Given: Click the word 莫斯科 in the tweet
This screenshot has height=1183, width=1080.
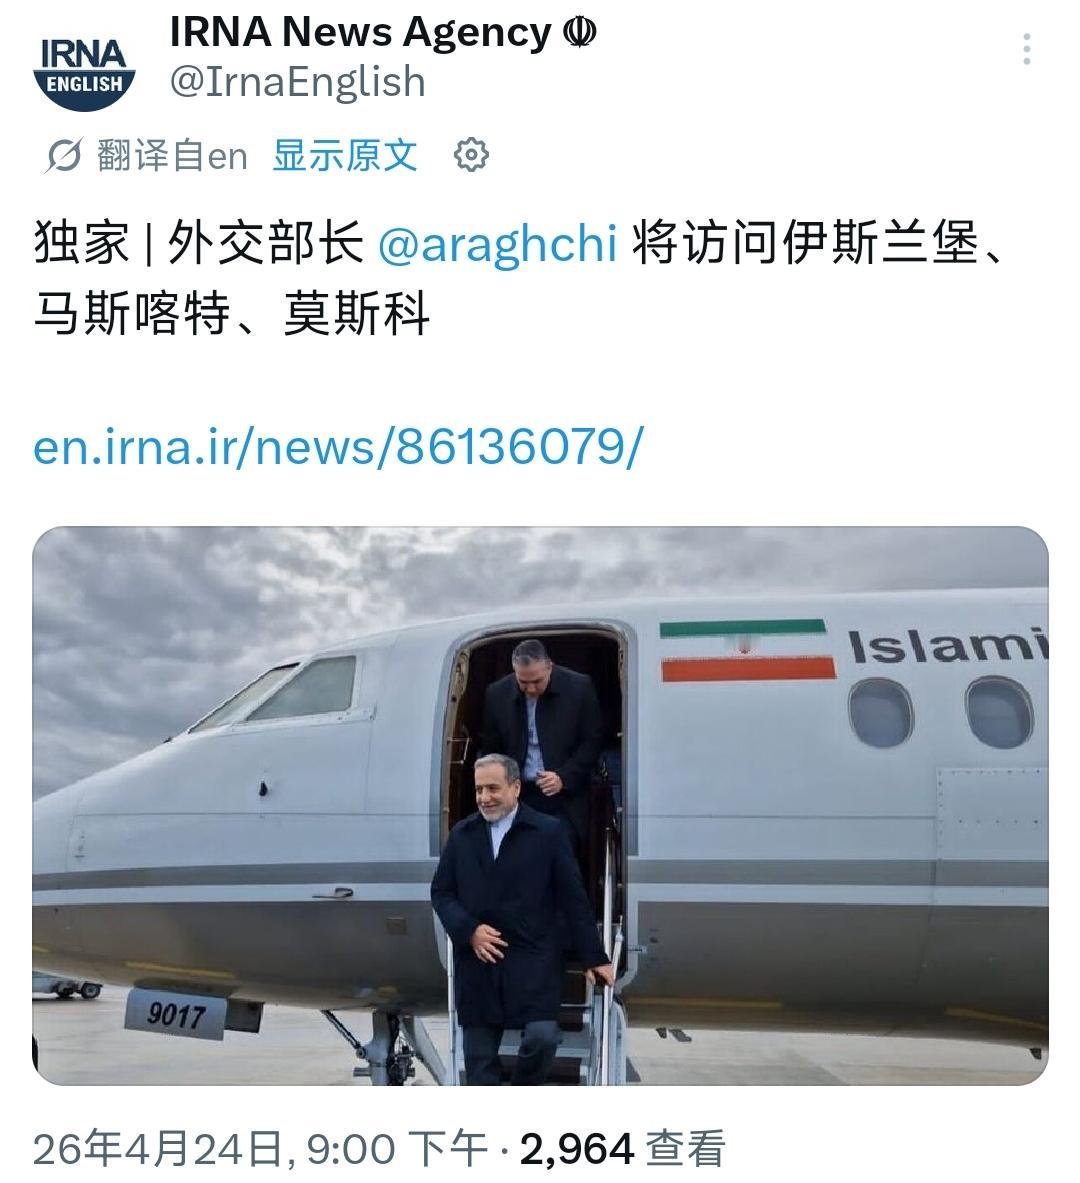Looking at the screenshot, I should tap(356, 313).
